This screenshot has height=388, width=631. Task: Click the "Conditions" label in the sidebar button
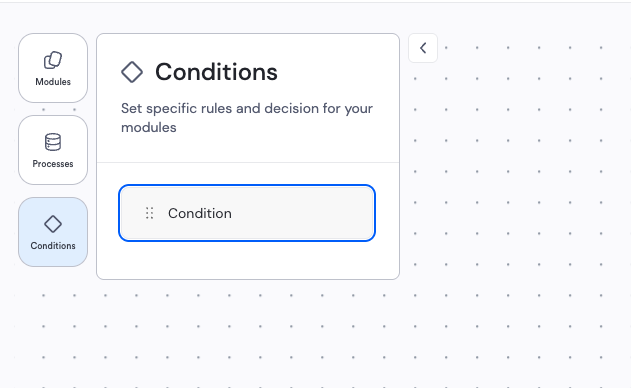53,246
